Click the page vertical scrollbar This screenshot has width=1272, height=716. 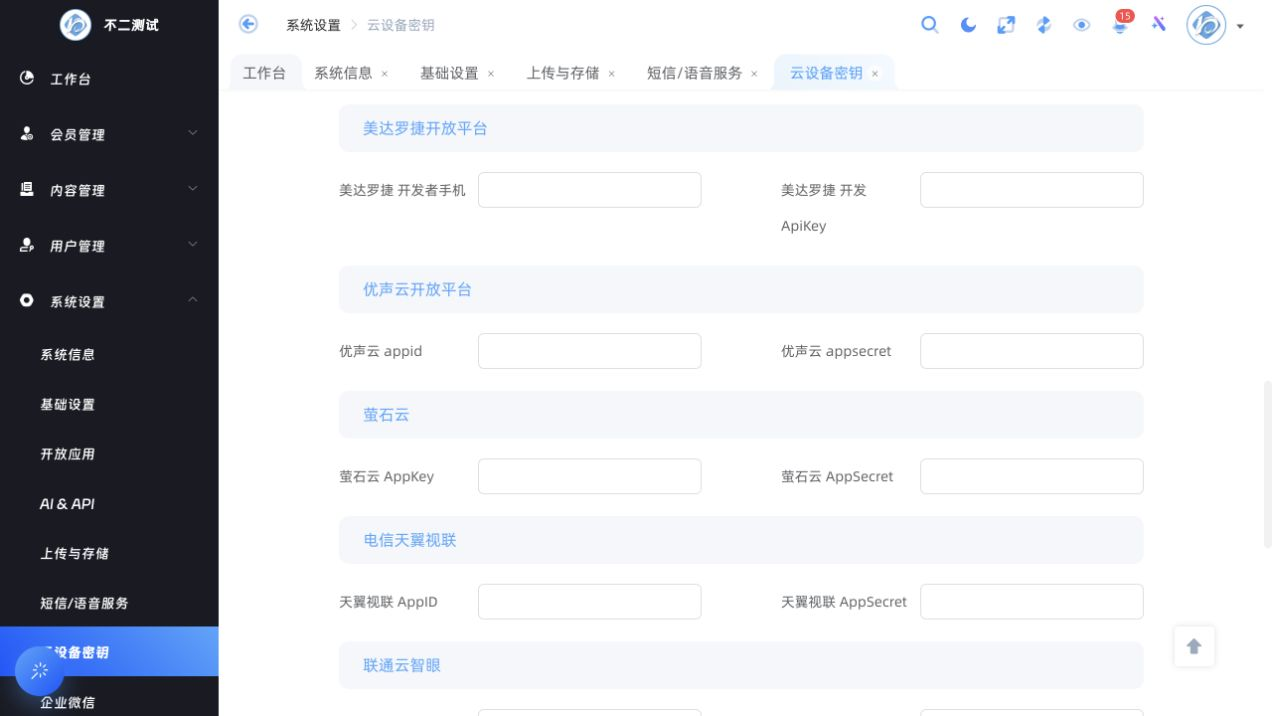click(1268, 464)
